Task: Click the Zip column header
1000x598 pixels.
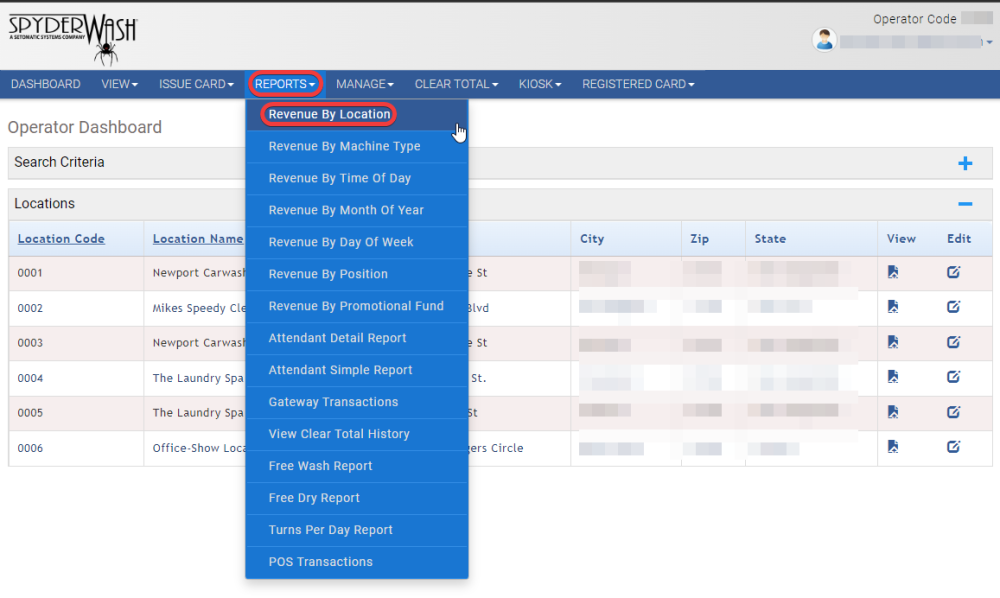Action: 699,239
